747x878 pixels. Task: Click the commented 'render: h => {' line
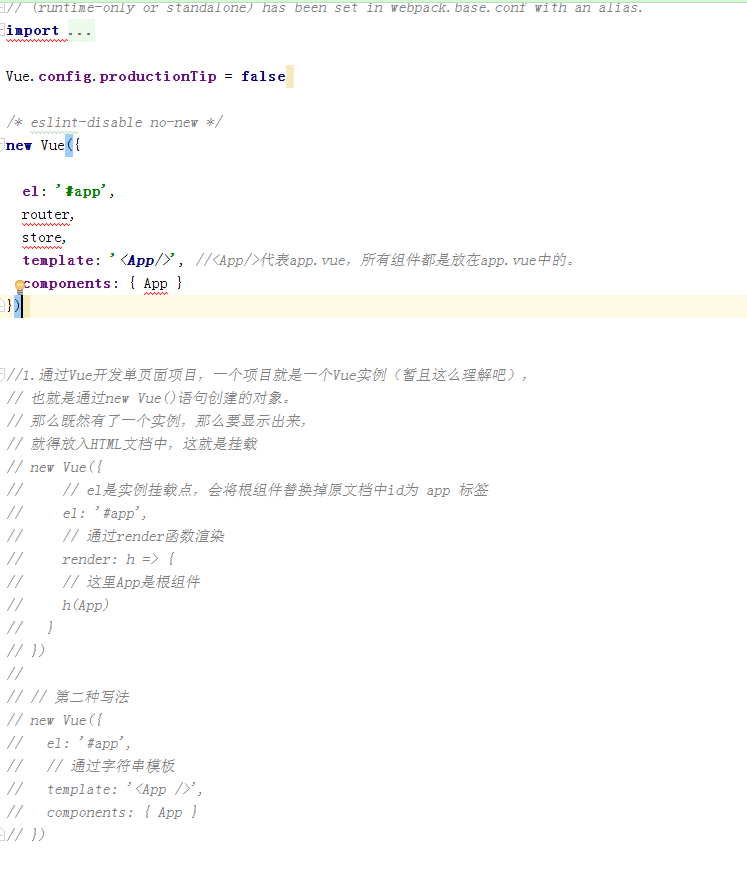tap(118, 559)
